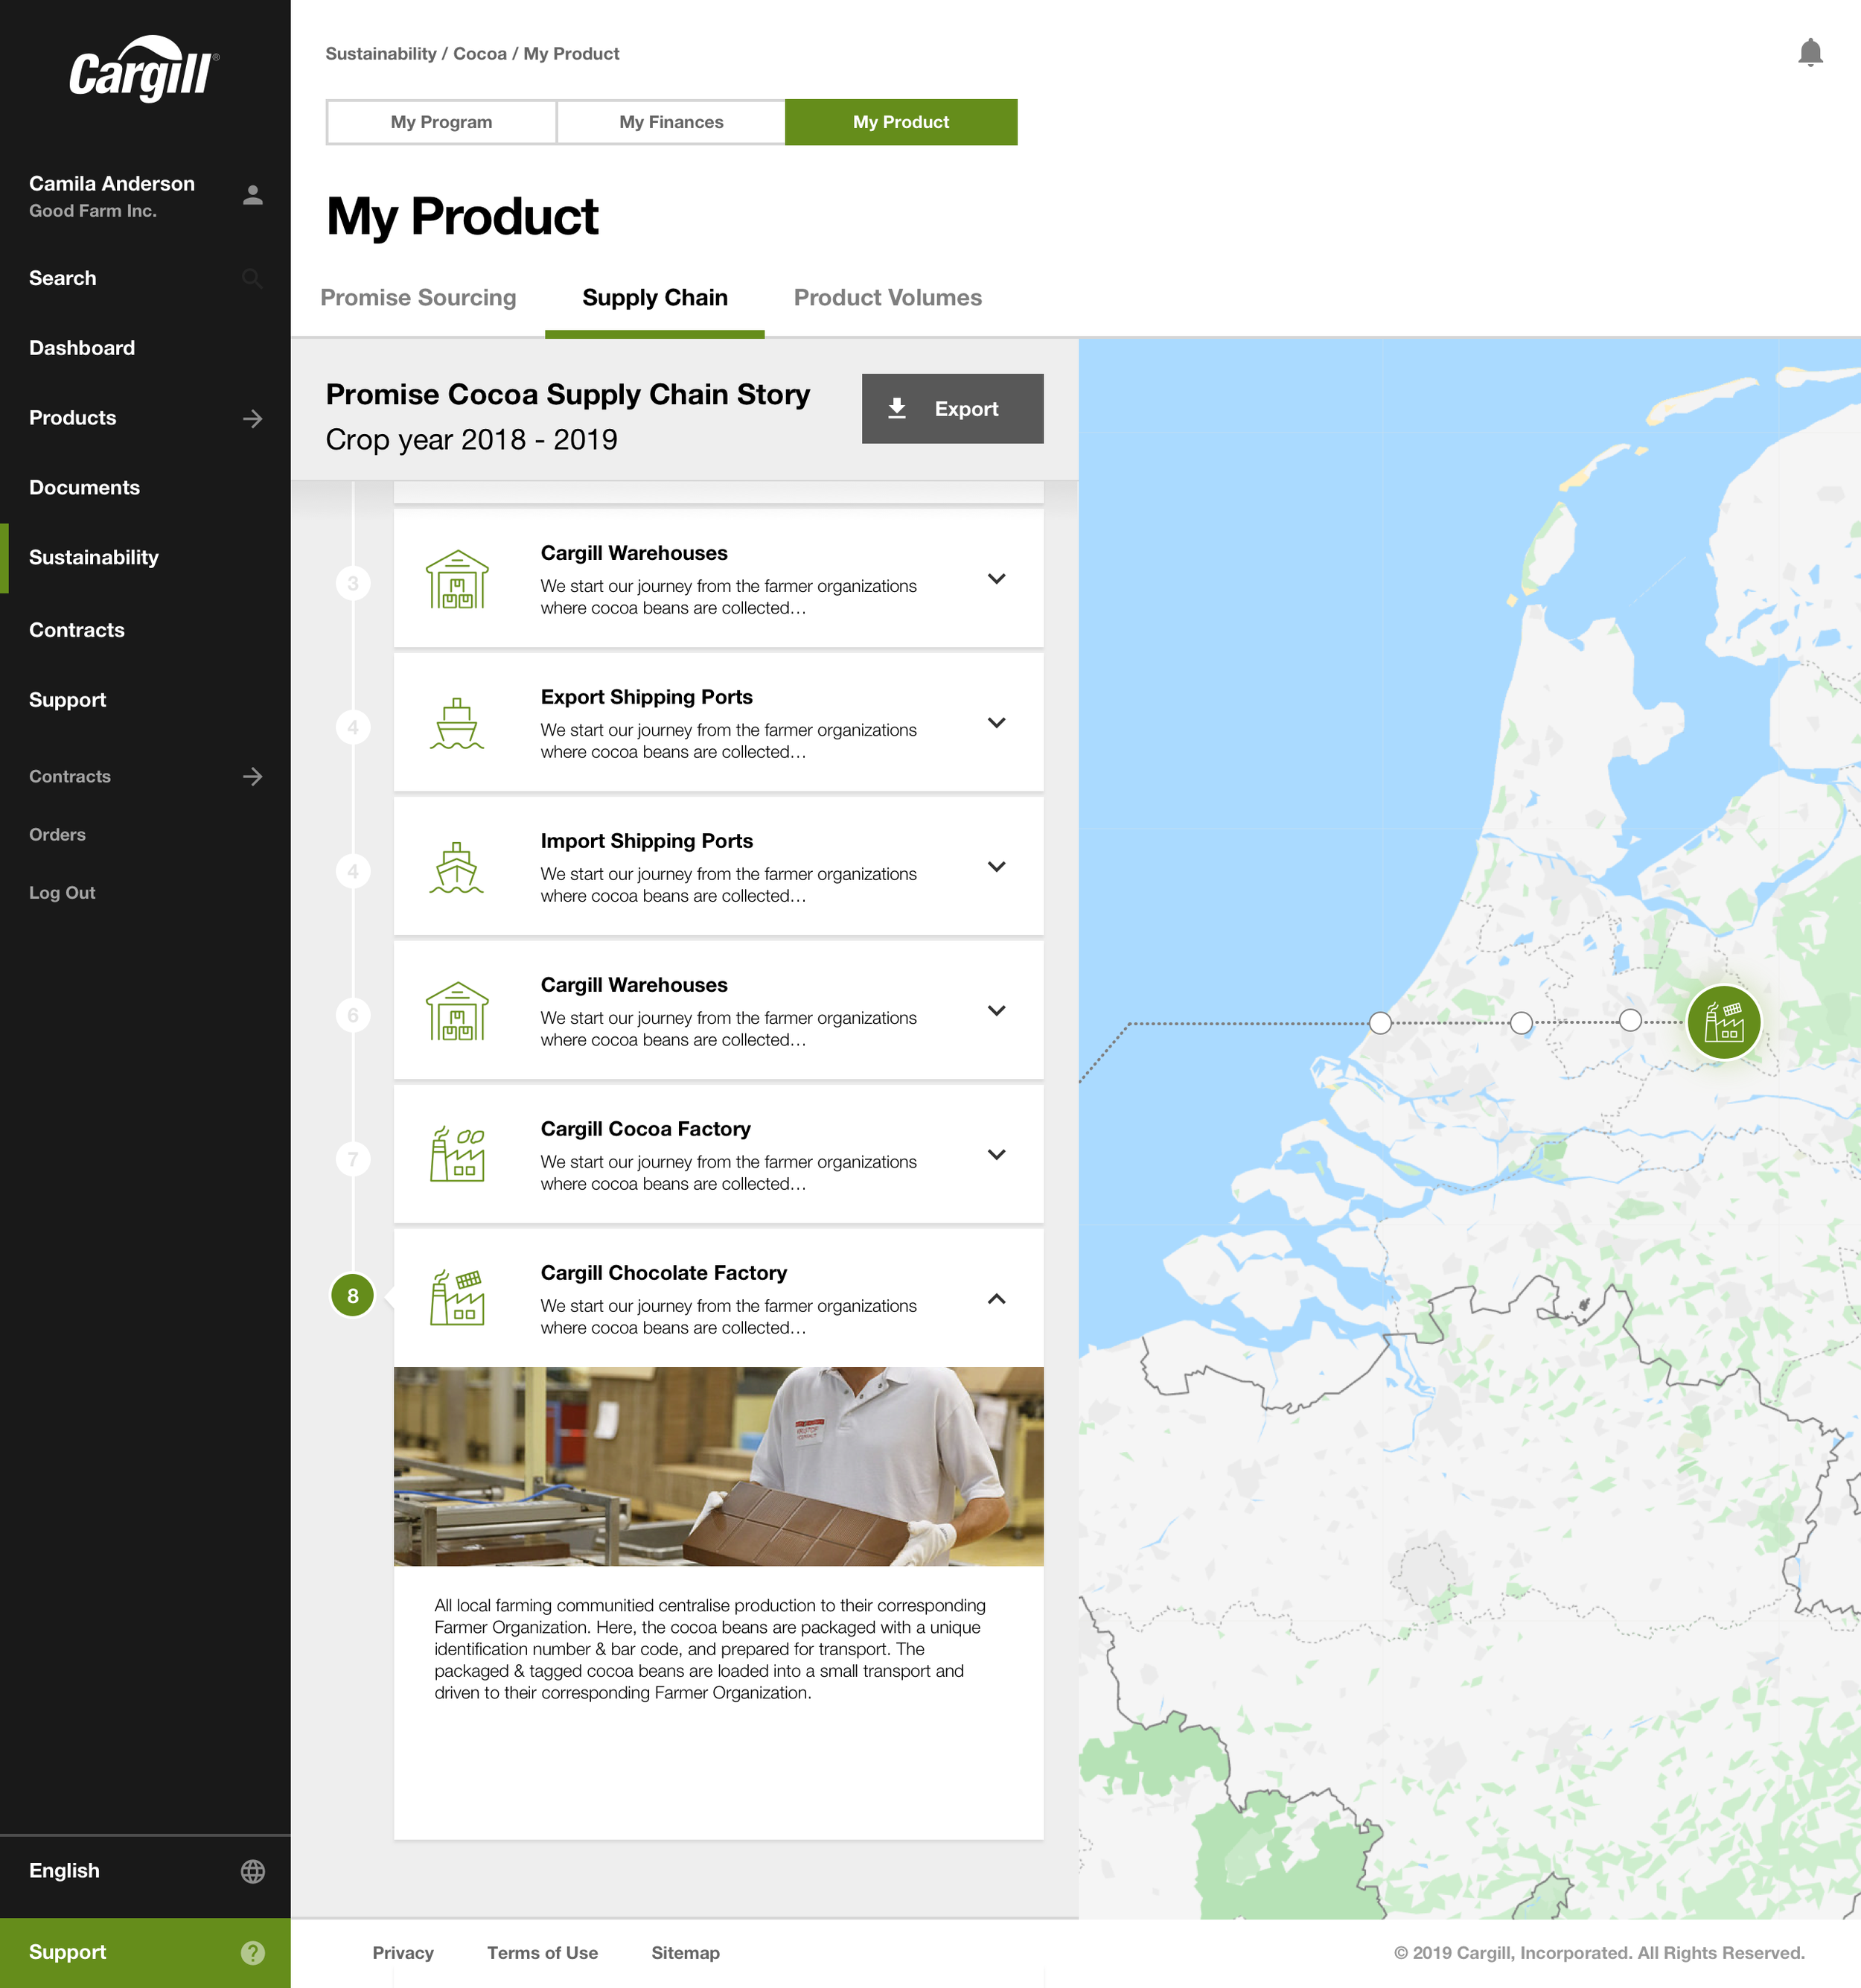Open the Product Volumes tab
The width and height of the screenshot is (1861, 1988).
coord(888,298)
